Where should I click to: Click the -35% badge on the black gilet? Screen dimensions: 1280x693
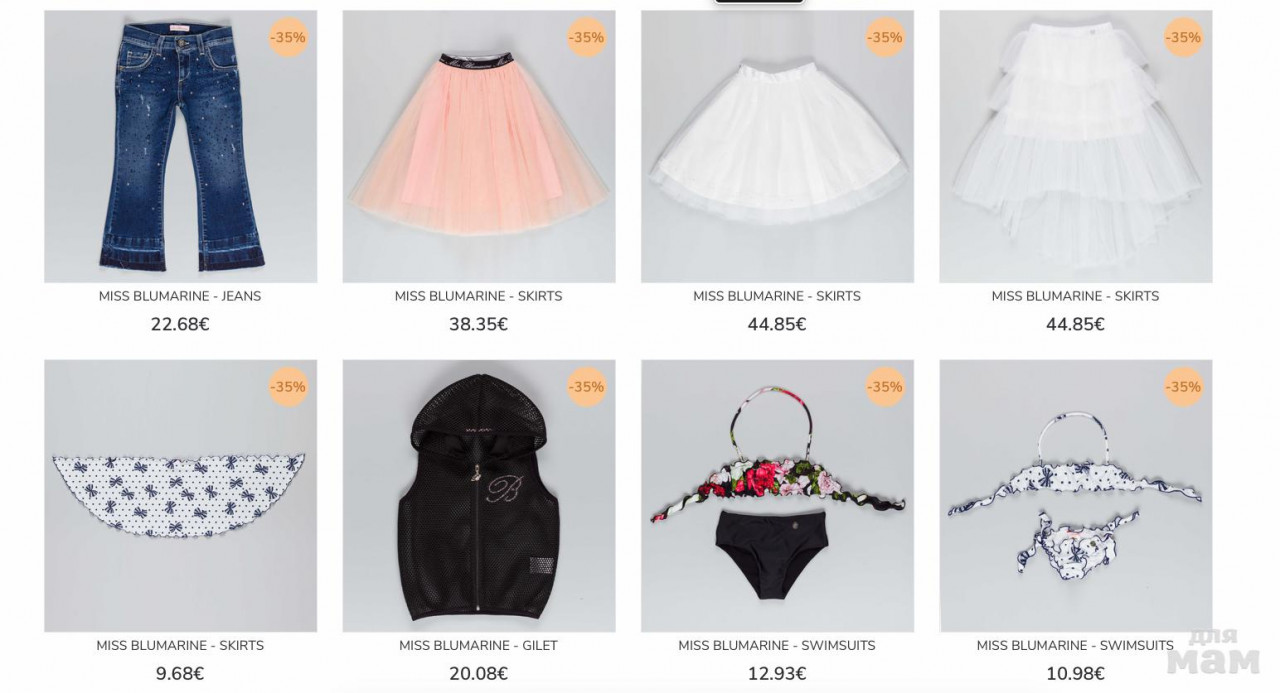586,387
